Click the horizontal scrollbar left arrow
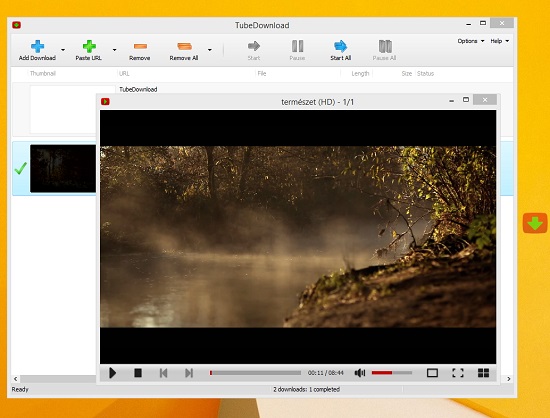 15,379
